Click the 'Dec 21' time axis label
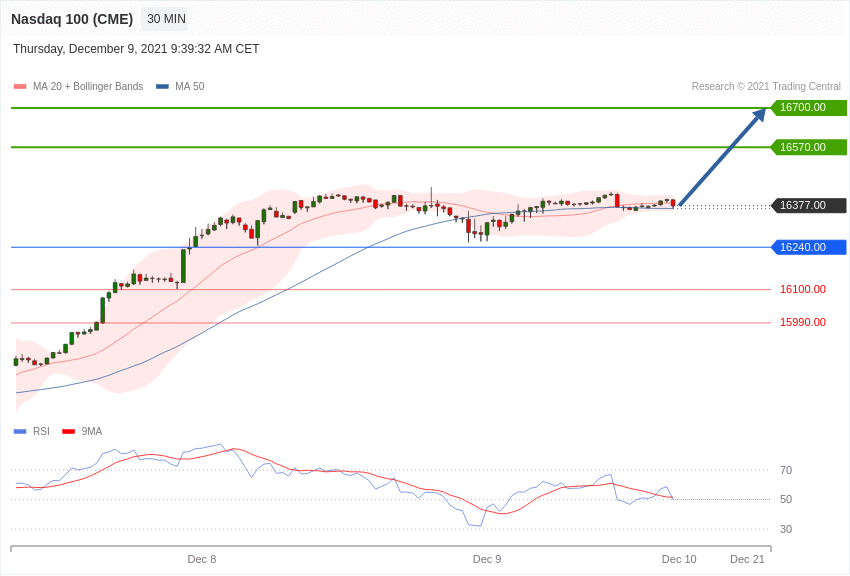This screenshot has height=576, width=850. point(747,559)
